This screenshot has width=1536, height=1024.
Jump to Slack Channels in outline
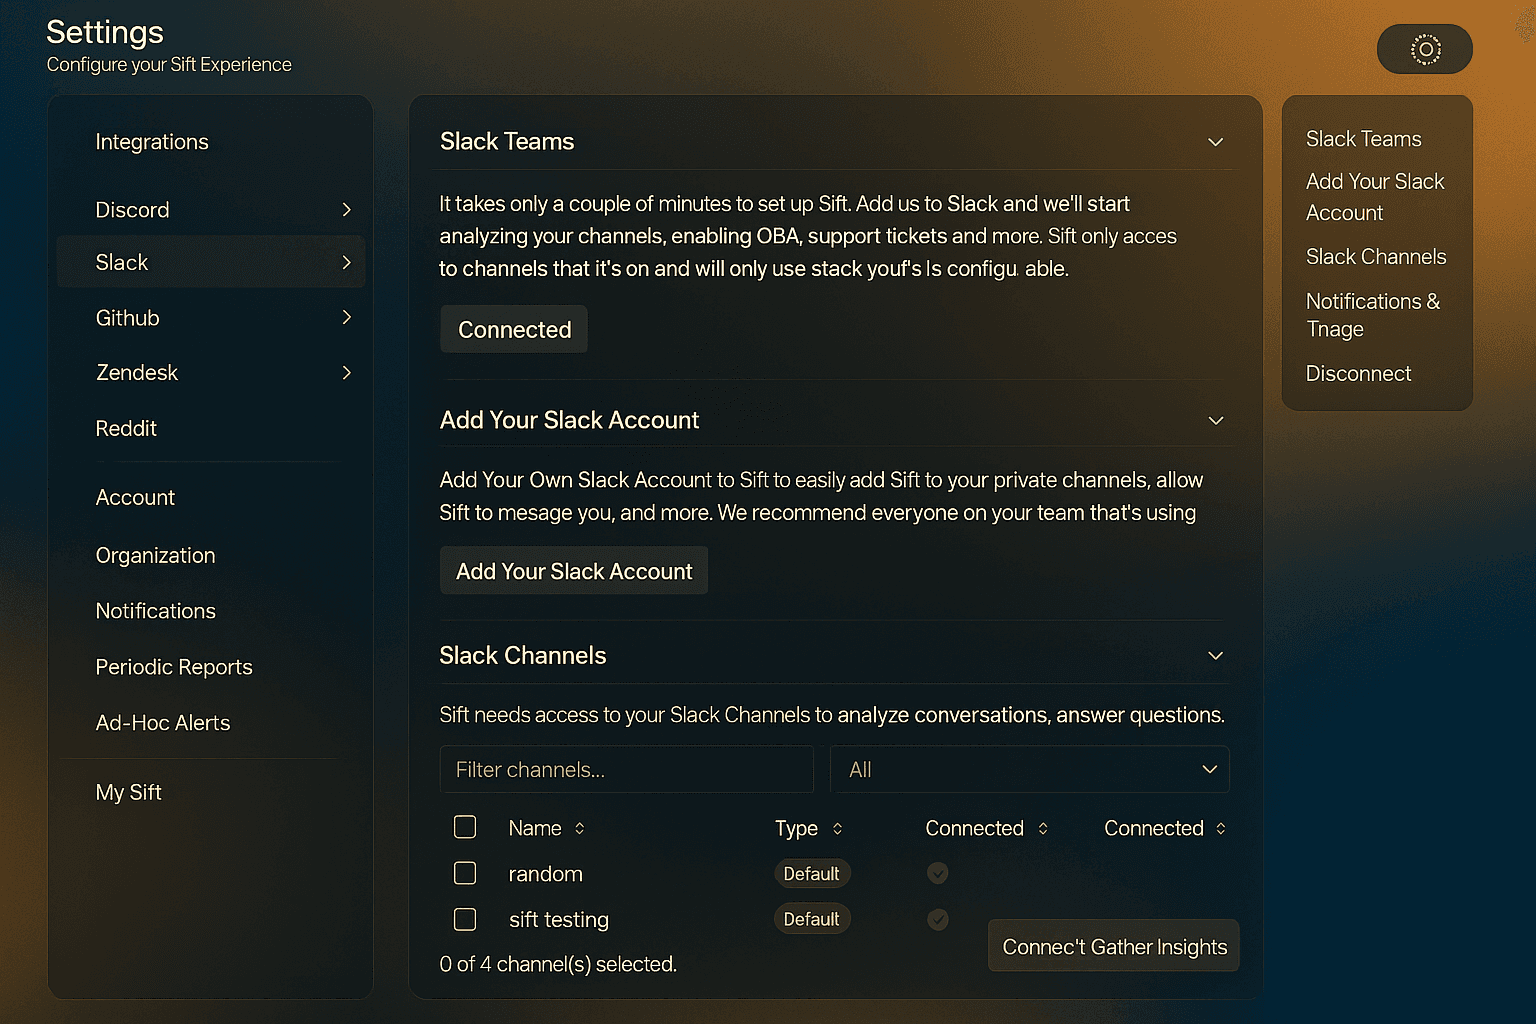1376,257
